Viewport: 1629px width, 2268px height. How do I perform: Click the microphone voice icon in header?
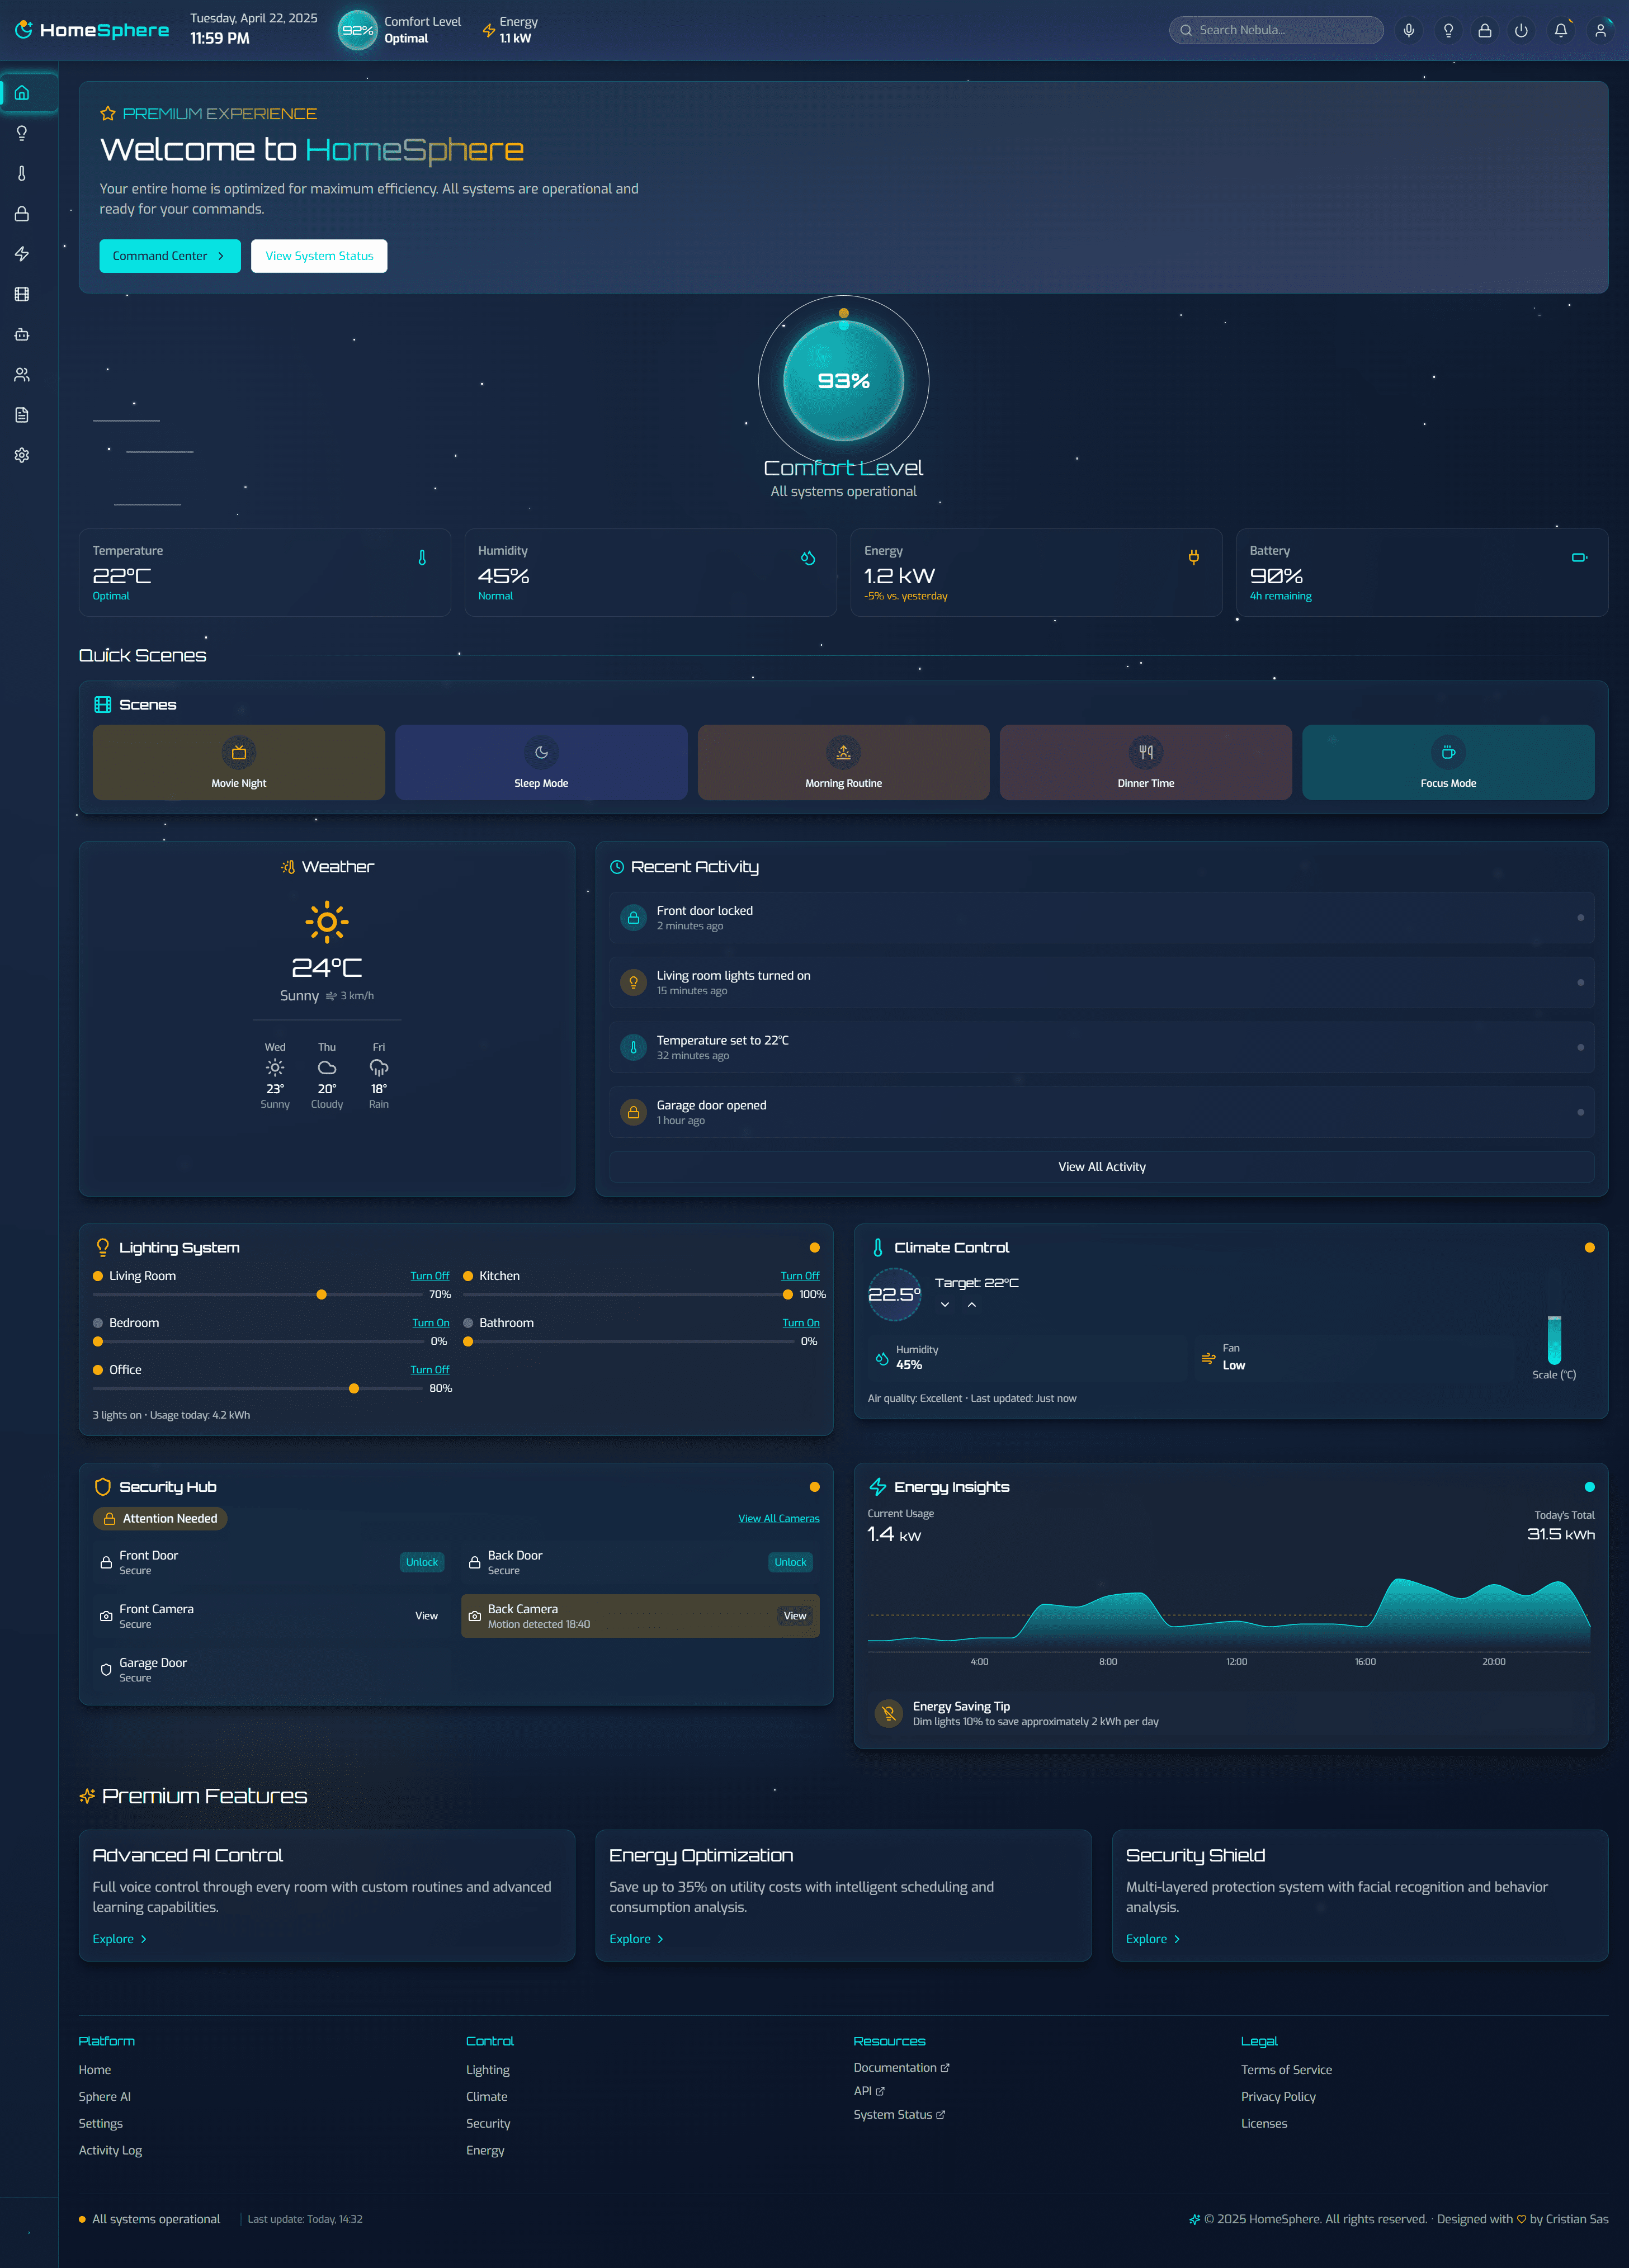click(1408, 30)
